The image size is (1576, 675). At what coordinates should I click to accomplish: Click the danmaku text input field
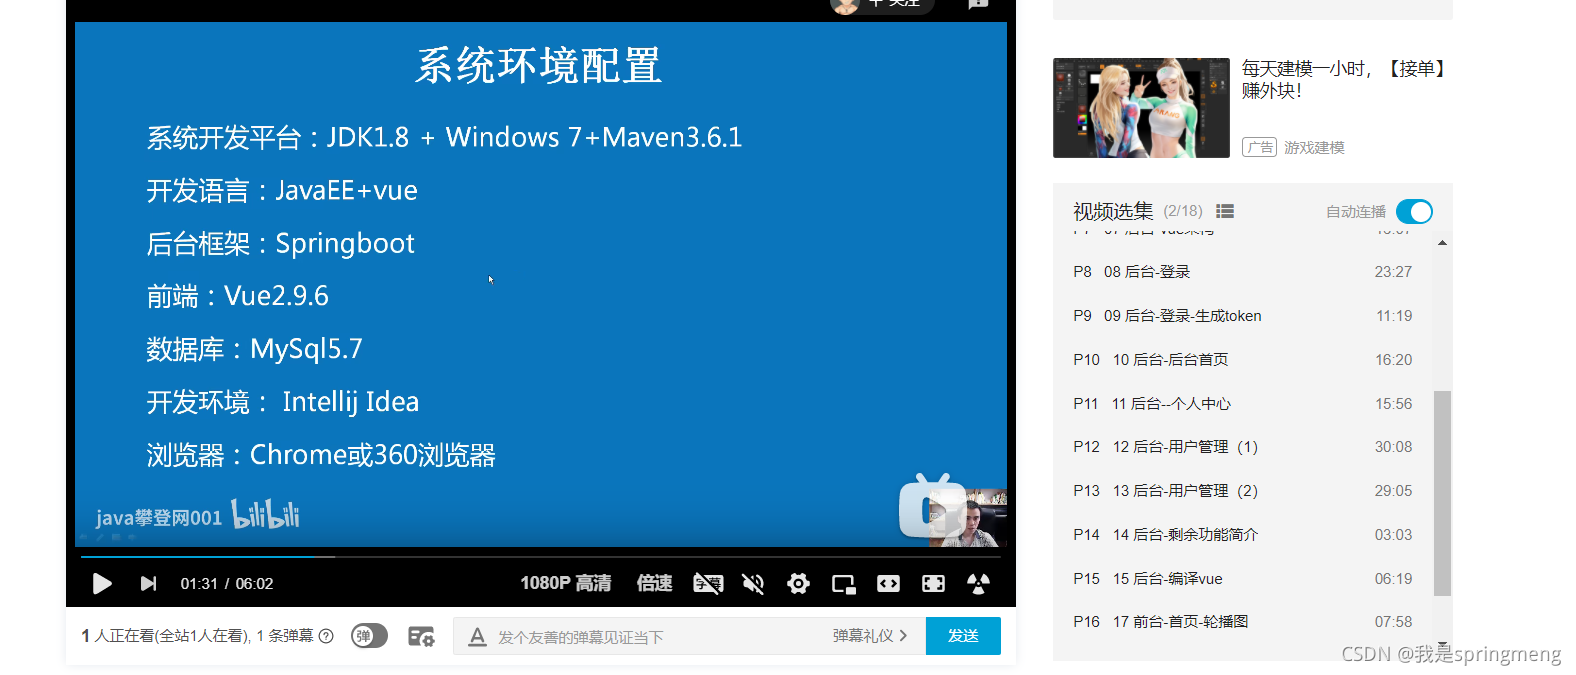(650, 637)
